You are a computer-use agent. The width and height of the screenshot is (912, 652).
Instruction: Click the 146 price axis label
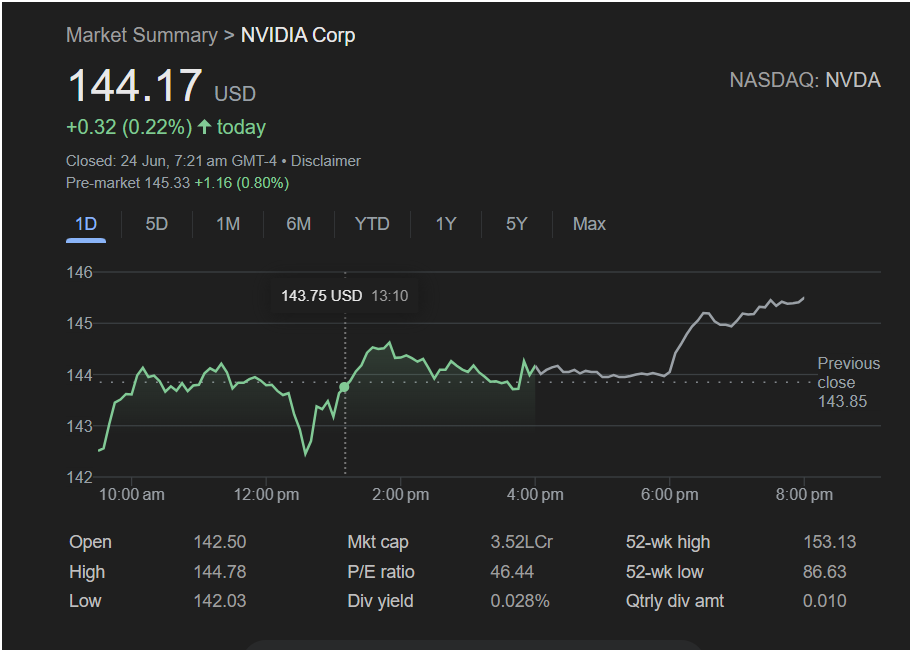(80, 272)
